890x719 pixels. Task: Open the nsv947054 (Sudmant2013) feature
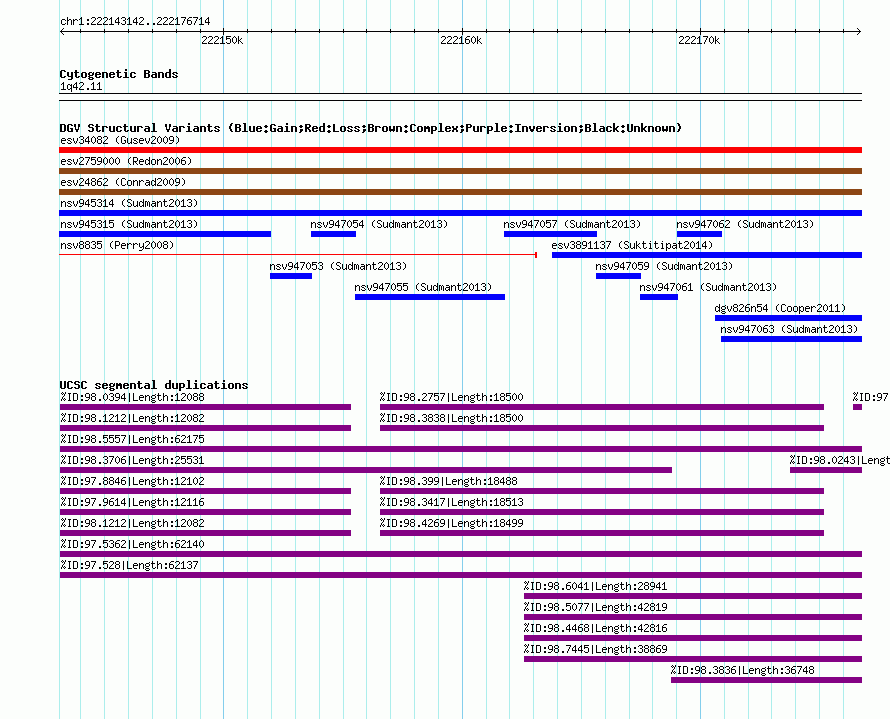coord(333,234)
